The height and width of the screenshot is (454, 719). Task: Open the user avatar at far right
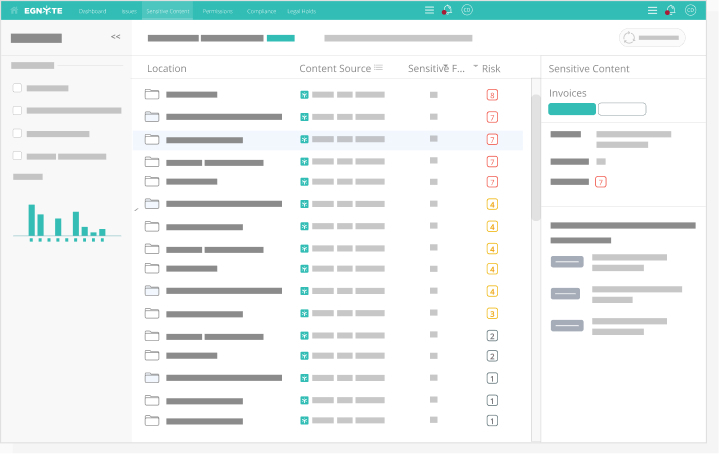pos(690,10)
